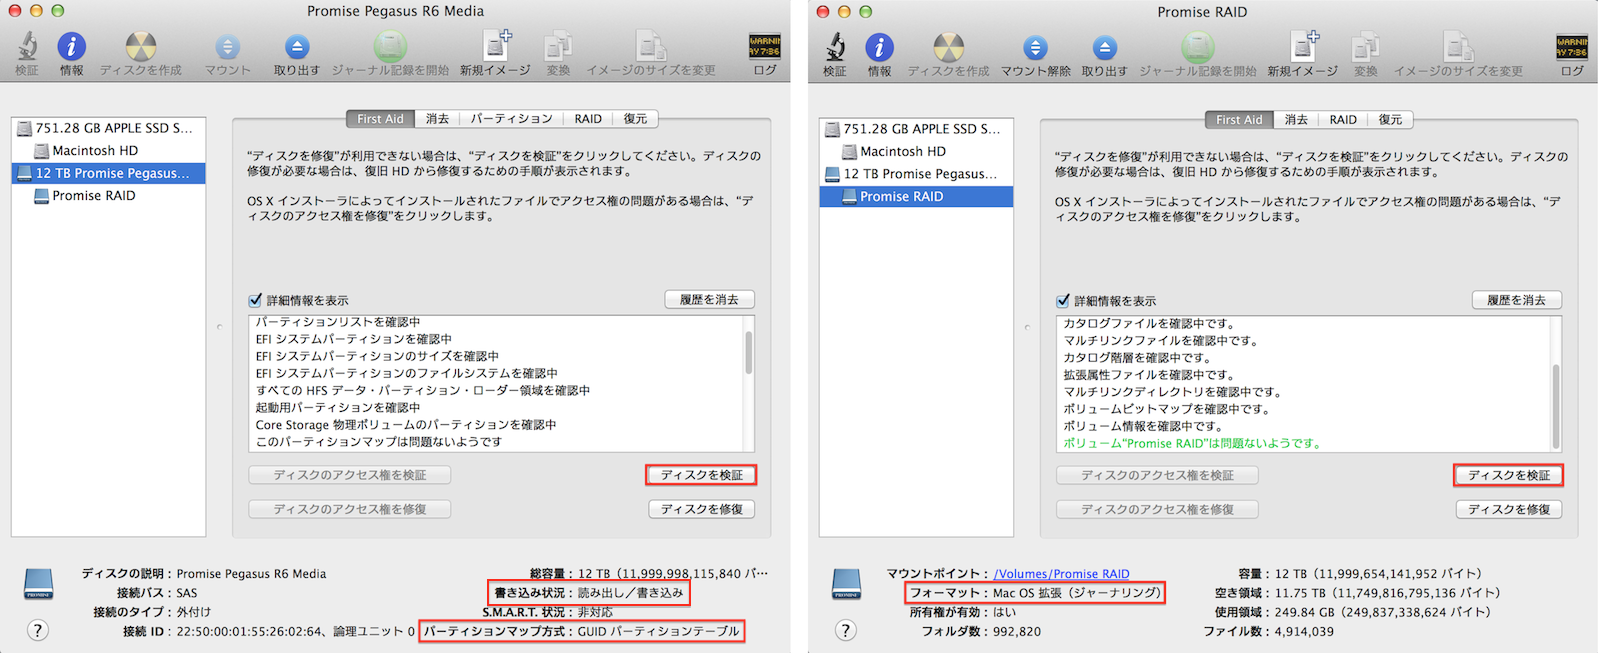Viewport: 1600px width, 653px height.
Task: Select Macintosh HD in Promise Pegasus R6 Media sidebar
Action: pos(109,150)
